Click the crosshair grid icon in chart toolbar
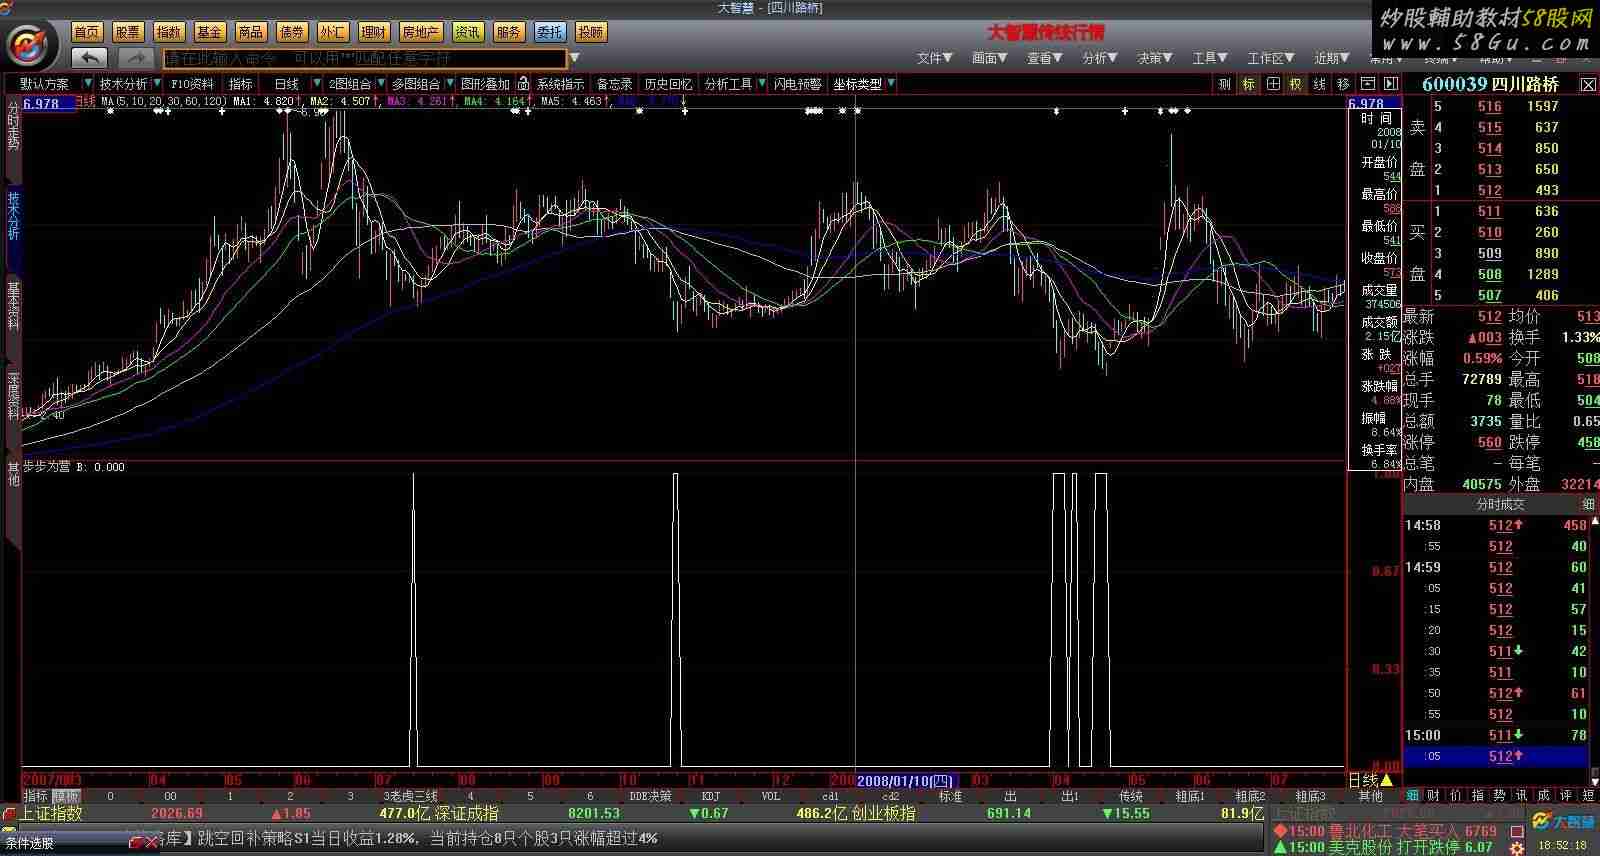The height and width of the screenshot is (856, 1600). [x=1272, y=84]
